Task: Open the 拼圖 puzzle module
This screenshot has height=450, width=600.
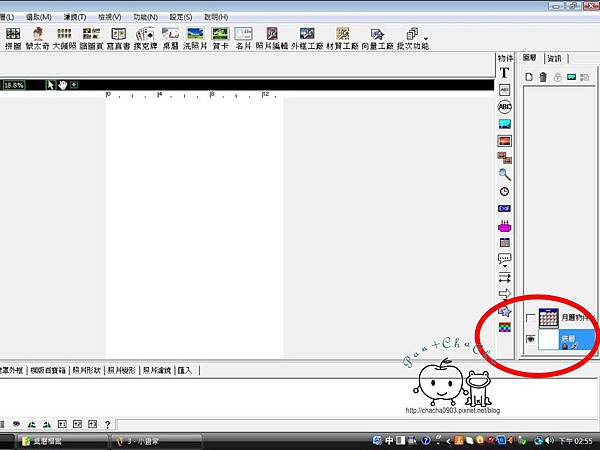Action: click(13, 38)
